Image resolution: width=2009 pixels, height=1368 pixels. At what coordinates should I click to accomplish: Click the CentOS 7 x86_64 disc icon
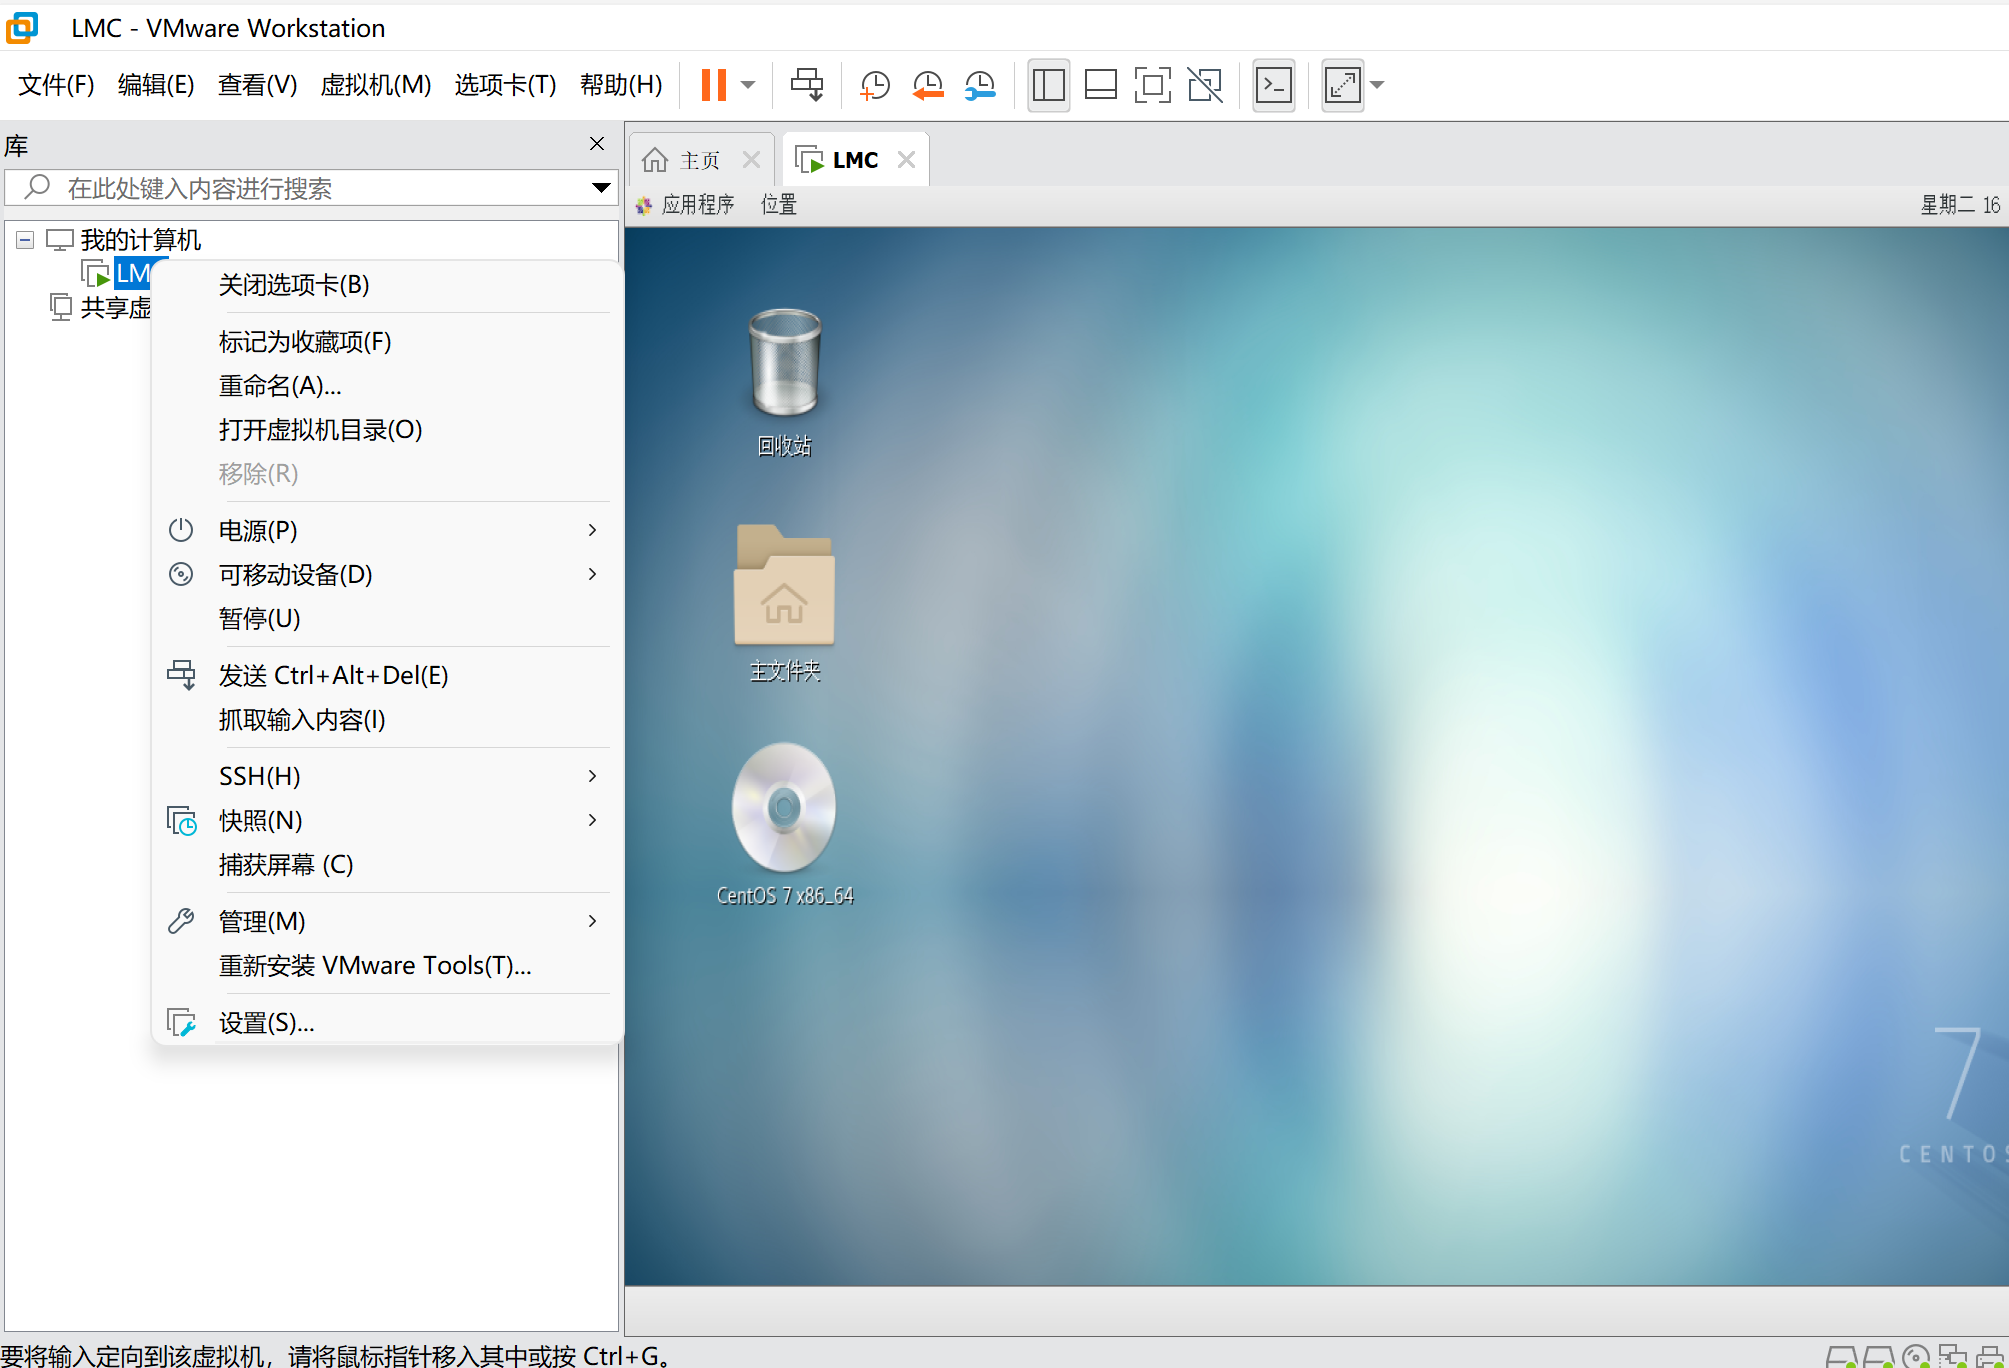[785, 825]
